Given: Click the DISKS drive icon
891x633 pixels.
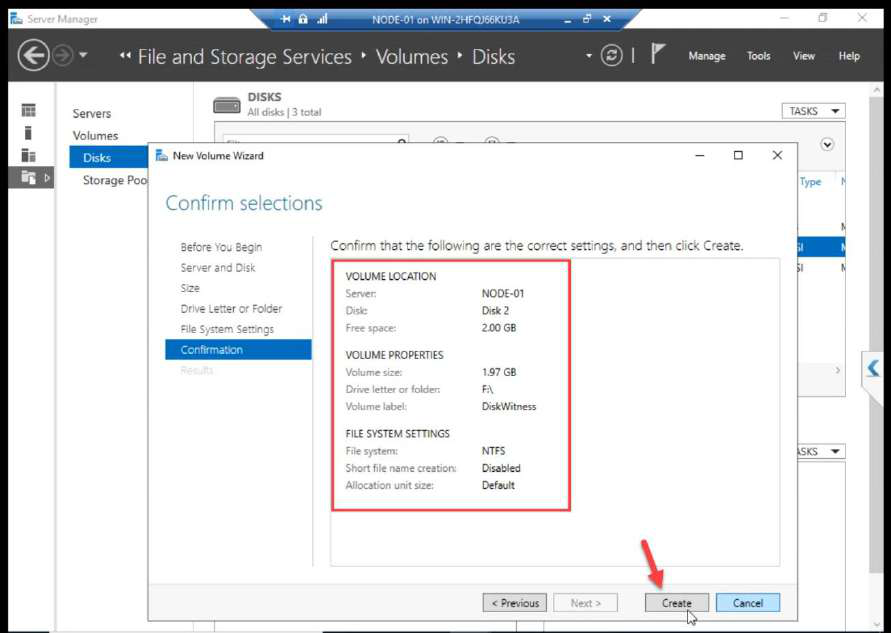Looking at the screenshot, I should coord(227,105).
